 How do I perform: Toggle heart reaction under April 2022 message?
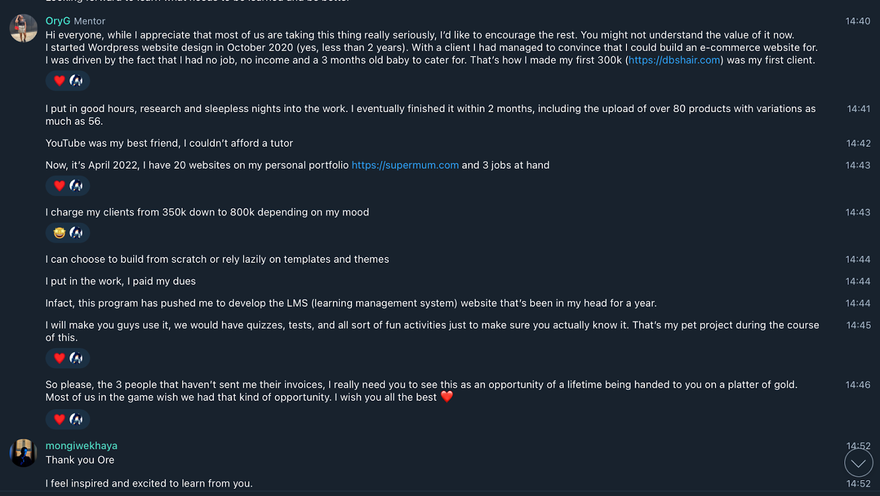click(x=59, y=186)
